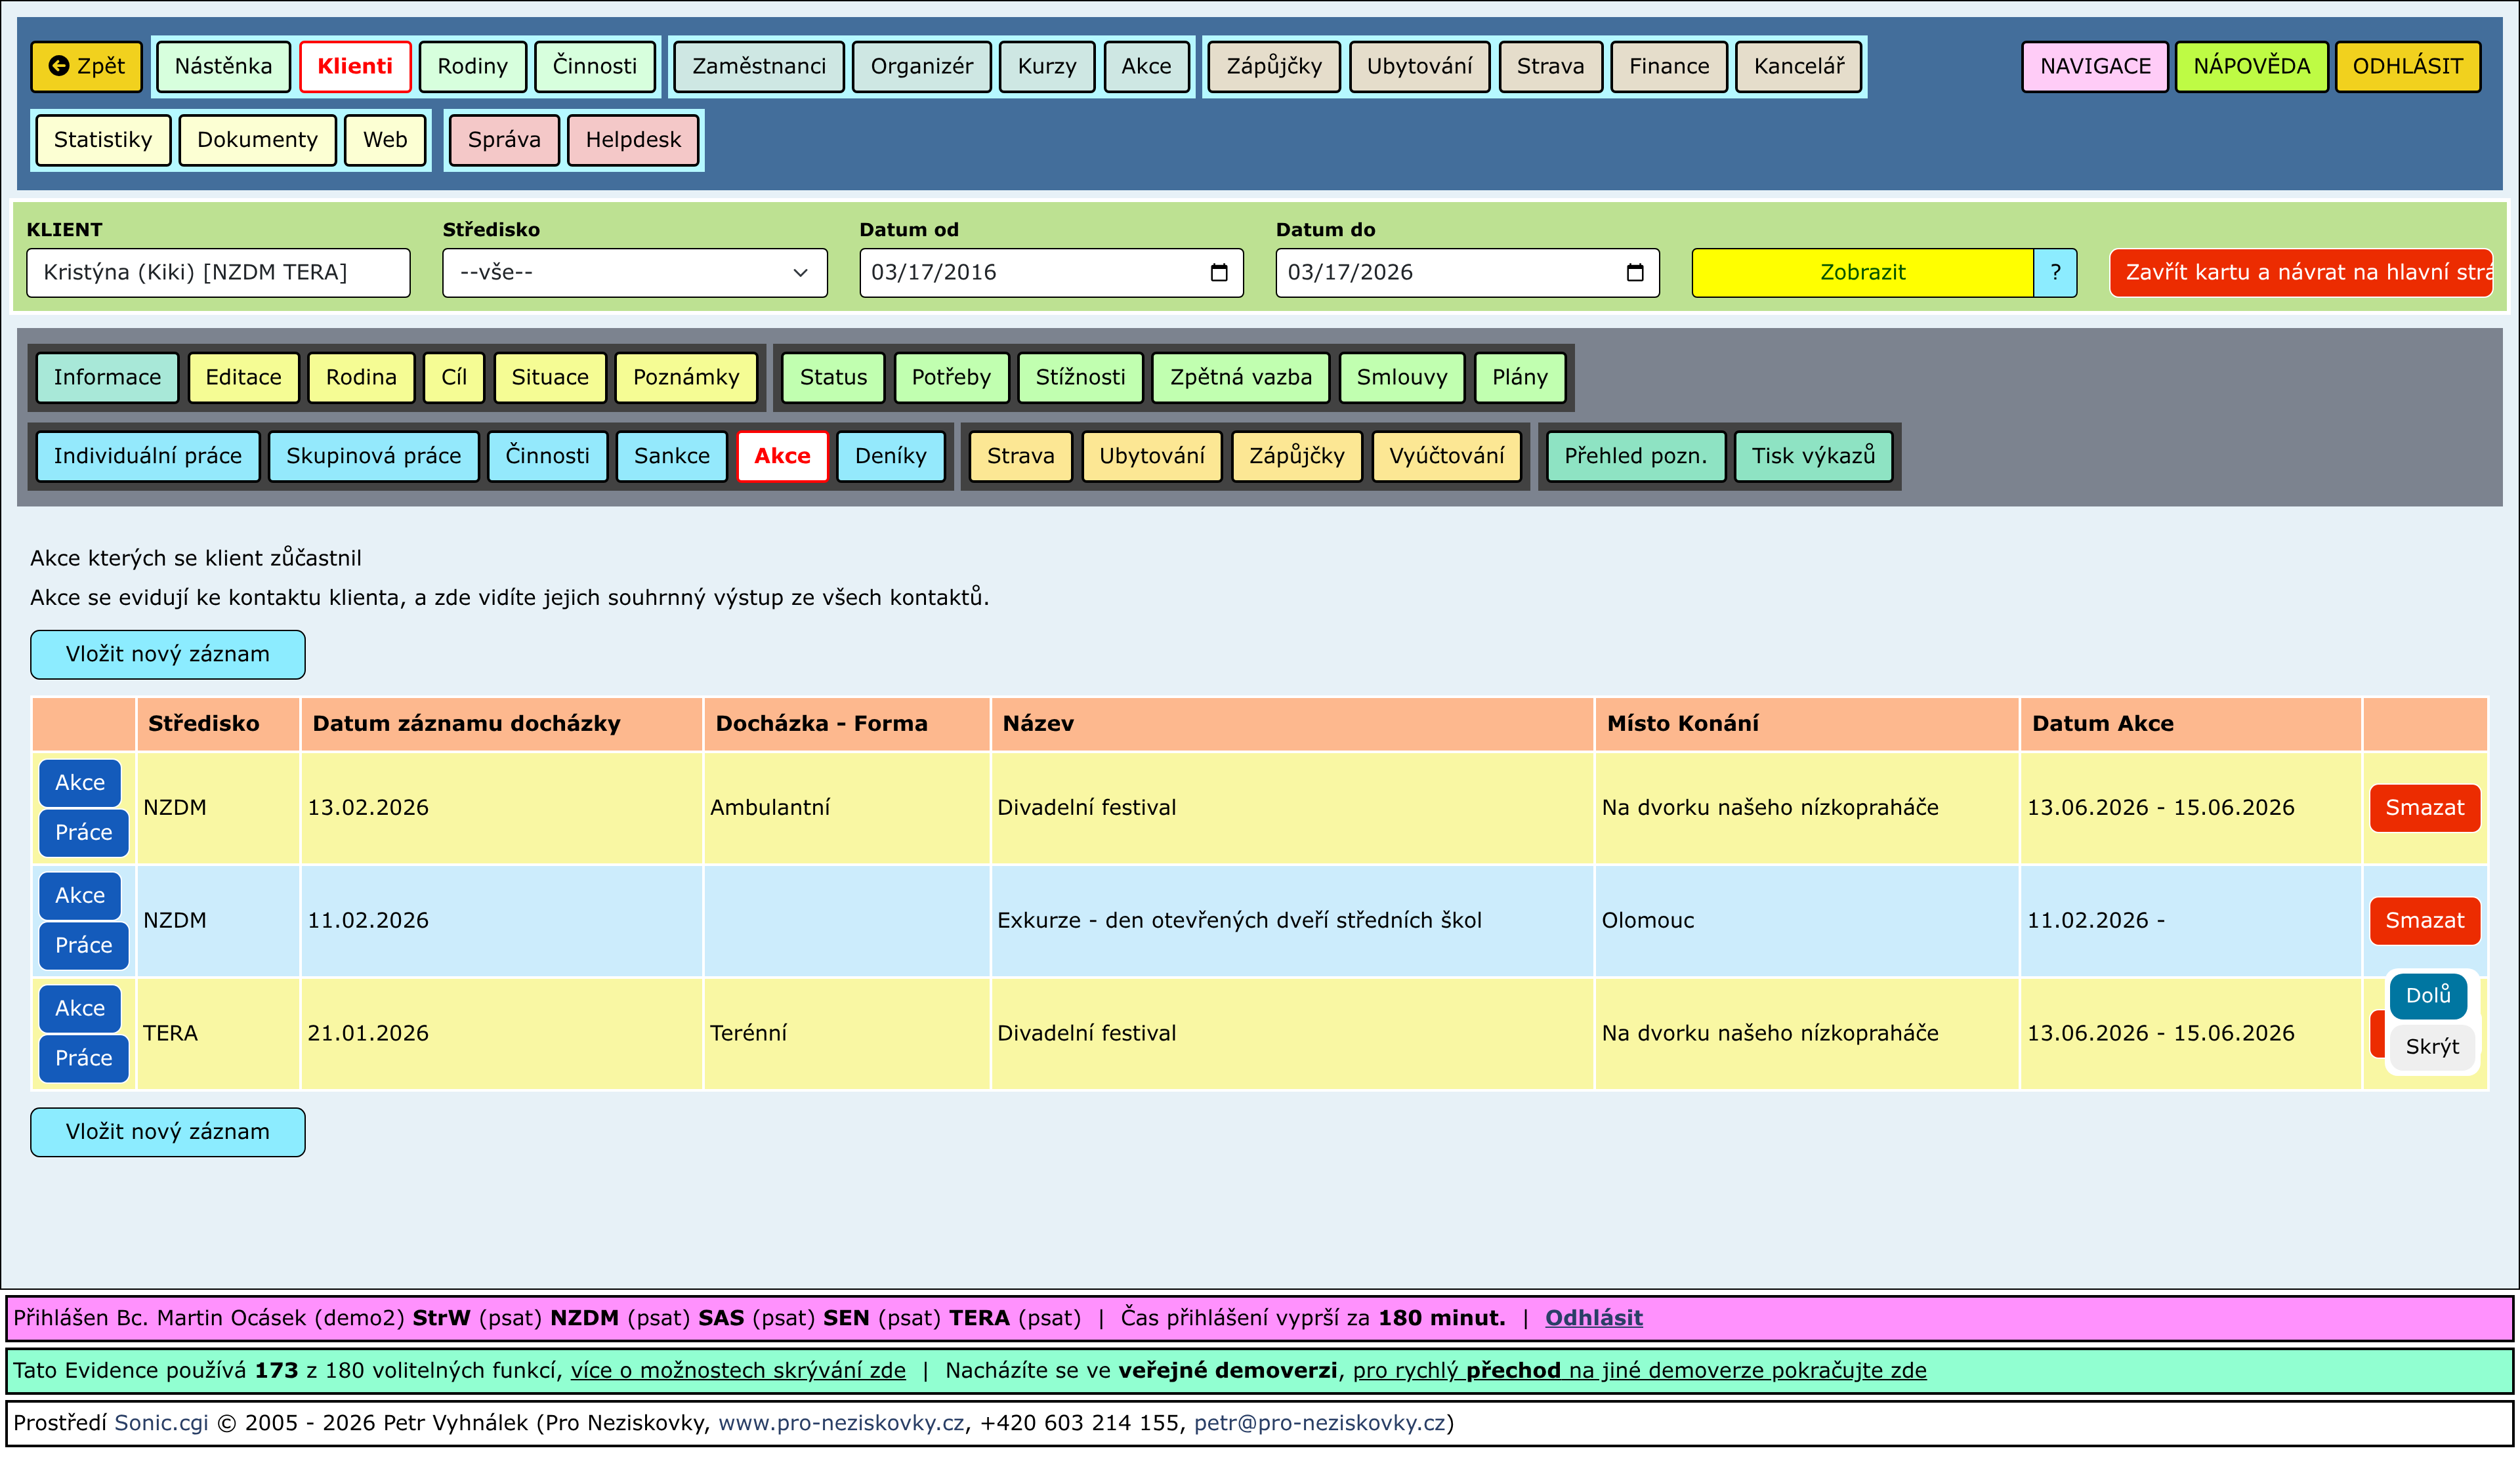Click the KLIENT name input field
Viewport: 2520px width, 1484px height.
tap(217, 272)
